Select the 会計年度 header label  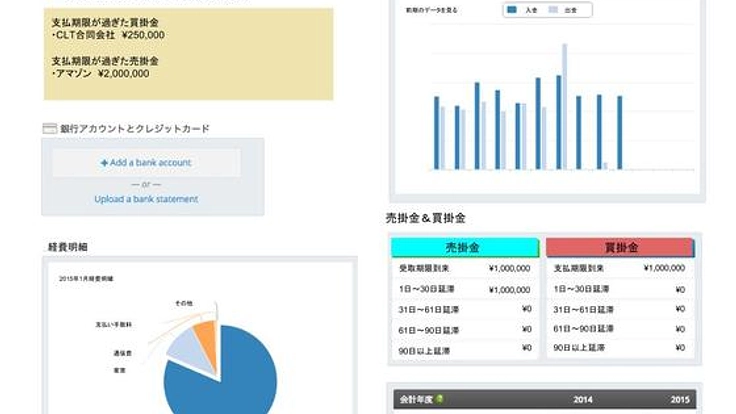(415, 399)
